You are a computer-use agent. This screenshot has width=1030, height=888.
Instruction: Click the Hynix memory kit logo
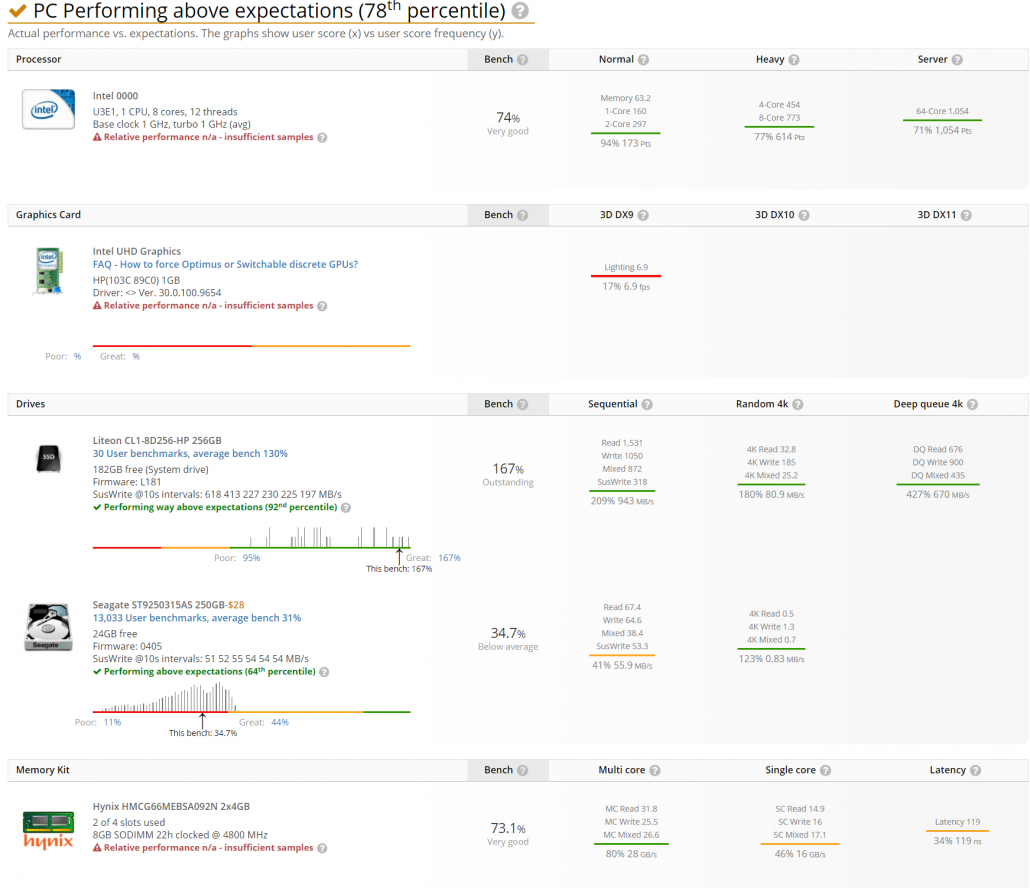(x=48, y=829)
